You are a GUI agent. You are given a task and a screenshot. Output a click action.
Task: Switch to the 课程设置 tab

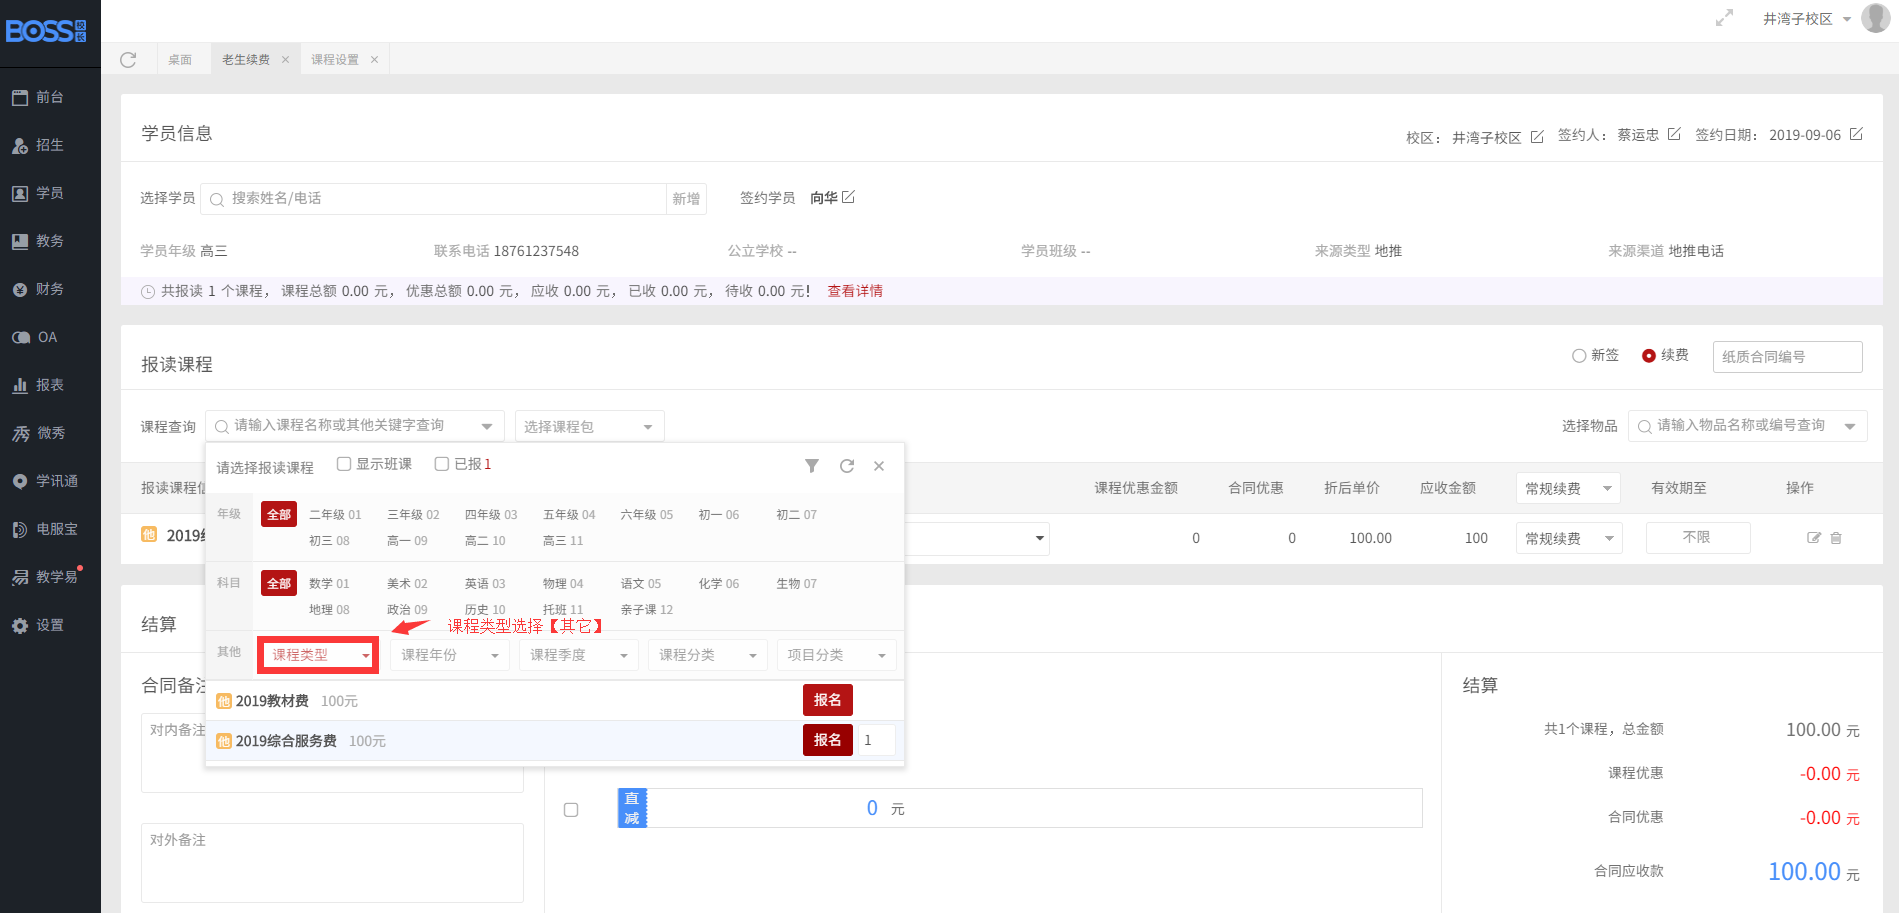(x=335, y=60)
